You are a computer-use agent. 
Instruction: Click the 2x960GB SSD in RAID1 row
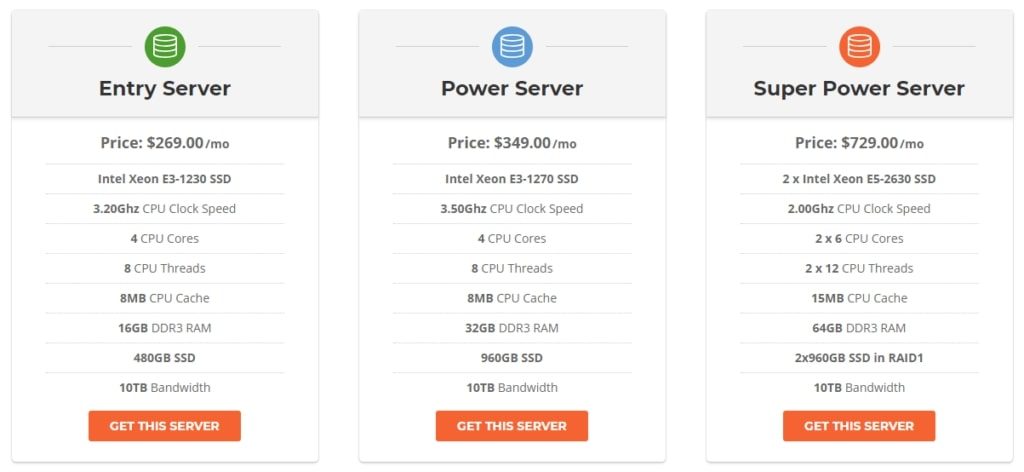(859, 358)
